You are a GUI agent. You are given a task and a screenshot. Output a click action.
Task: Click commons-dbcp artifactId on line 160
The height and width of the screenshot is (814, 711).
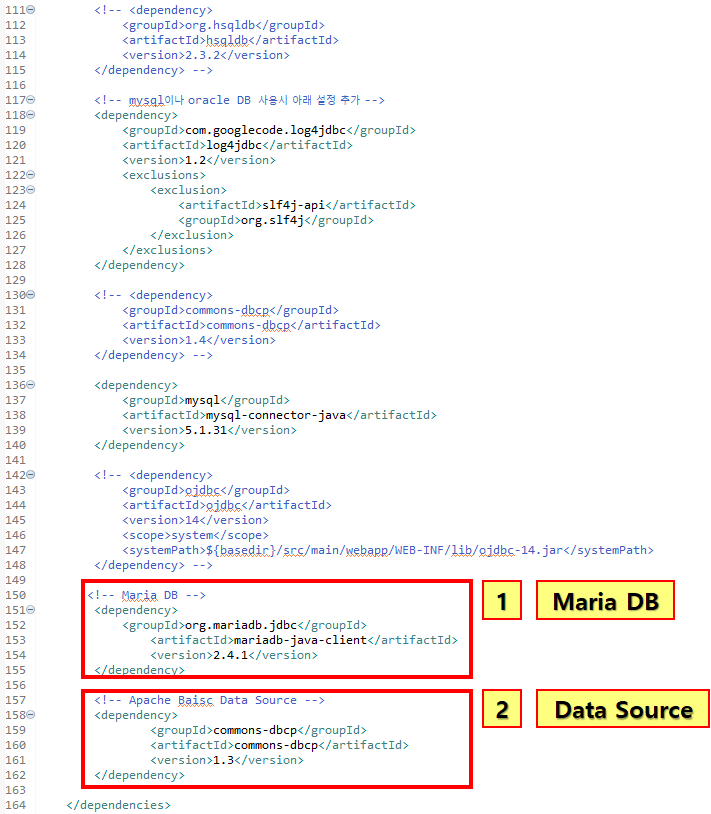pyautogui.click(x=276, y=745)
